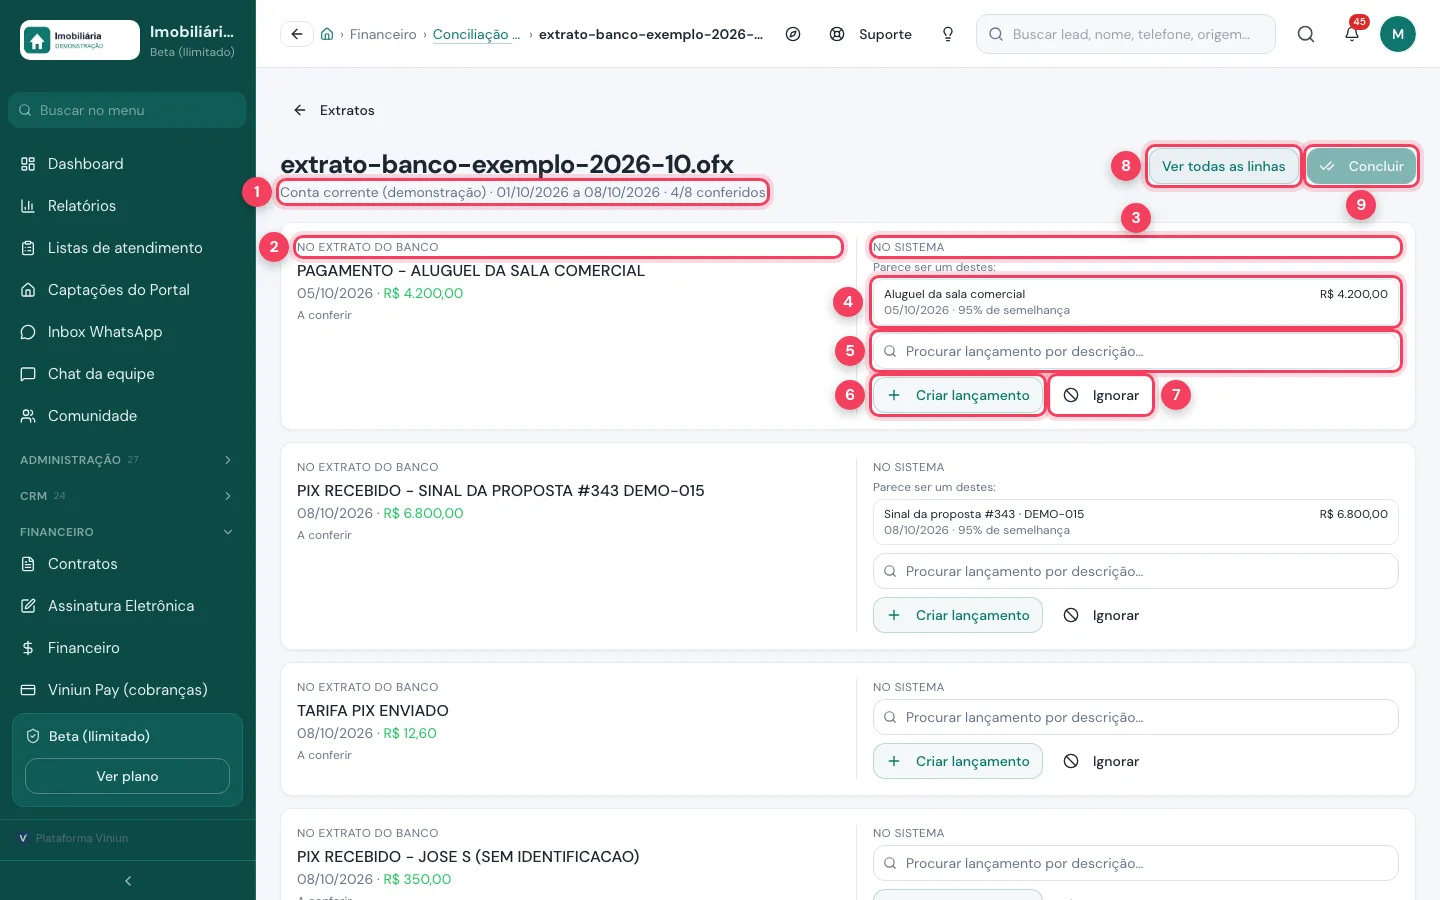Open the home icon in breadcrumb
The image size is (1440, 900).
click(327, 34)
